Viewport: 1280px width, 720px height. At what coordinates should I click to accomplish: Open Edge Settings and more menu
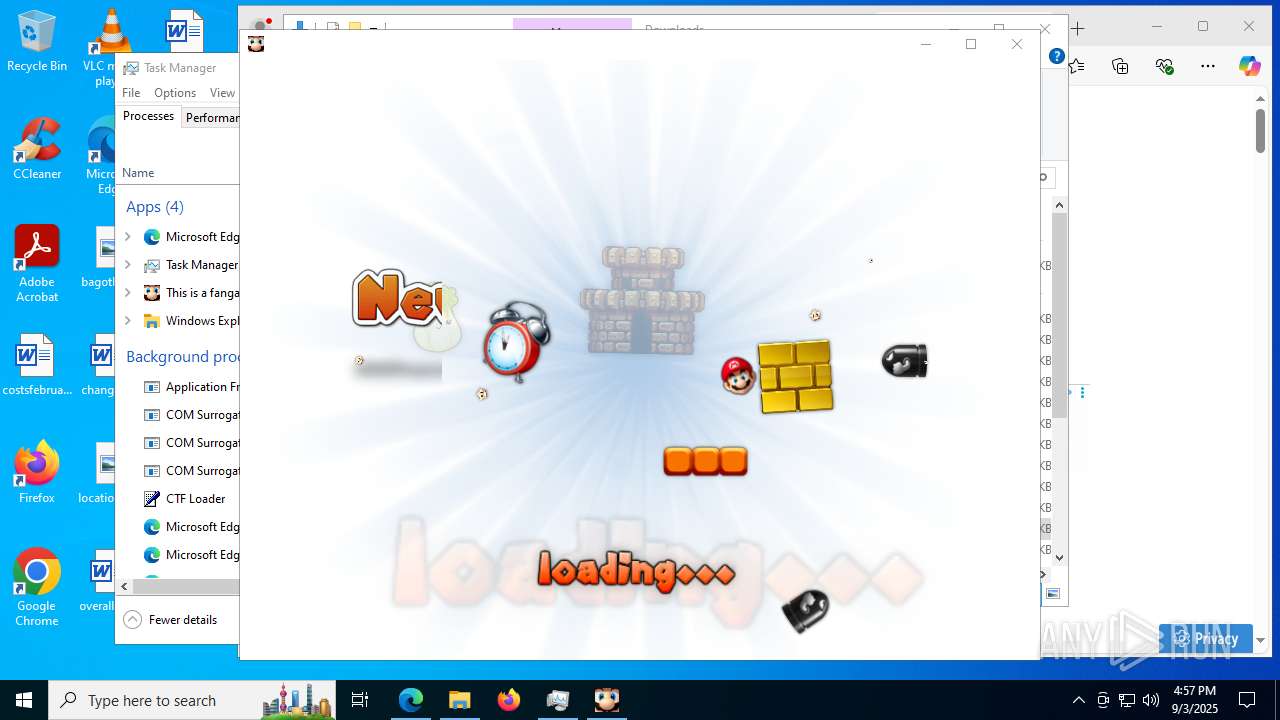[x=1208, y=66]
